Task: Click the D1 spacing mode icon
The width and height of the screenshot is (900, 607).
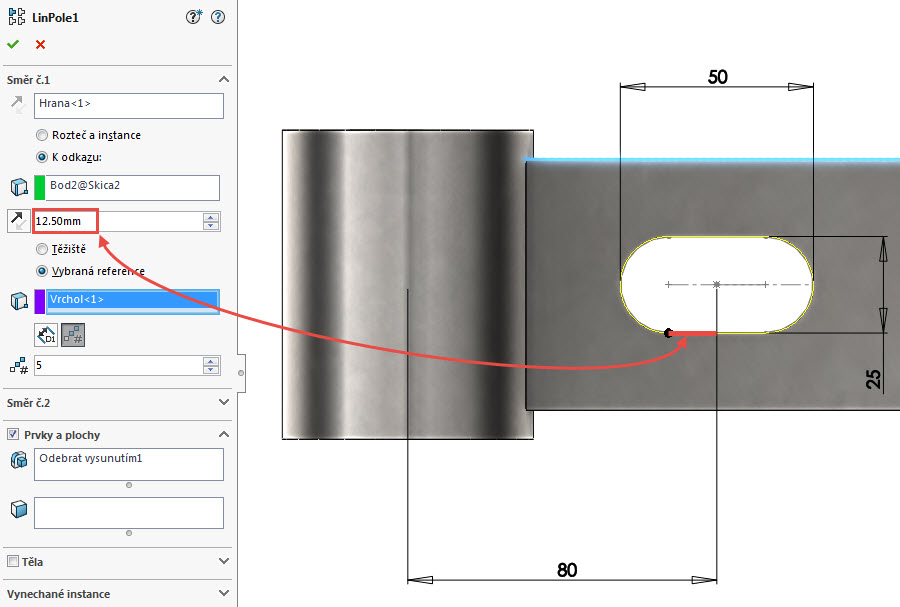Action: click(46, 335)
